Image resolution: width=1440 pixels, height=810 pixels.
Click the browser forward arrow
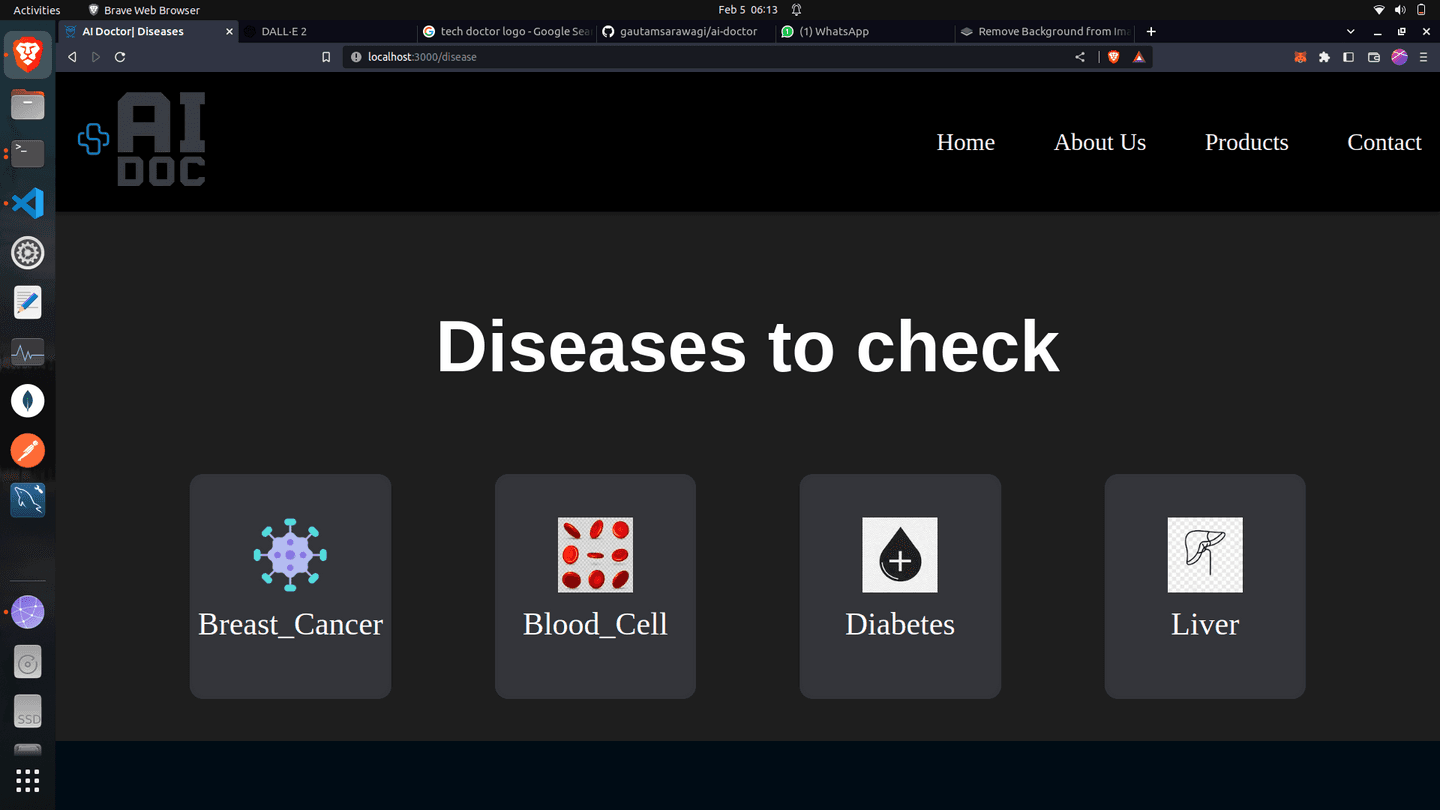pos(96,57)
